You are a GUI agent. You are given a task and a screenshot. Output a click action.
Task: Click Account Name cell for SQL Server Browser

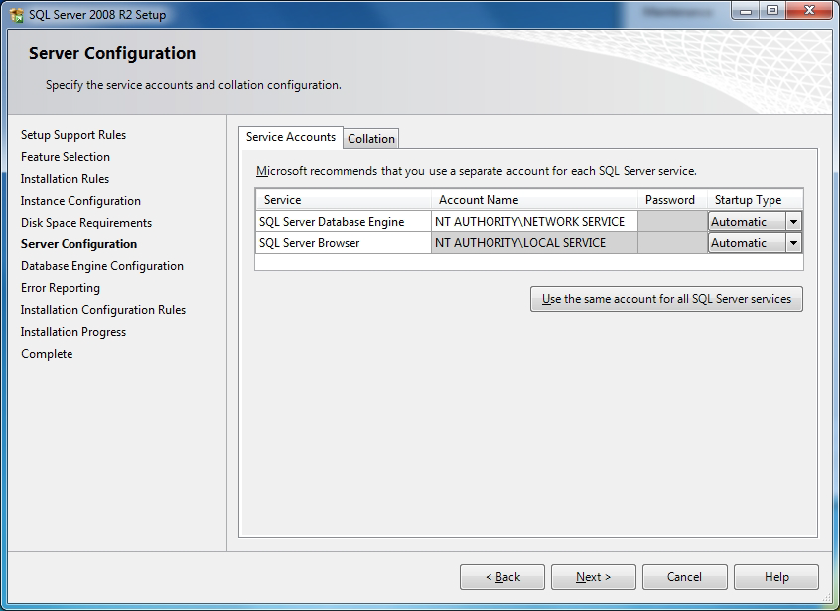pyautogui.click(x=534, y=243)
